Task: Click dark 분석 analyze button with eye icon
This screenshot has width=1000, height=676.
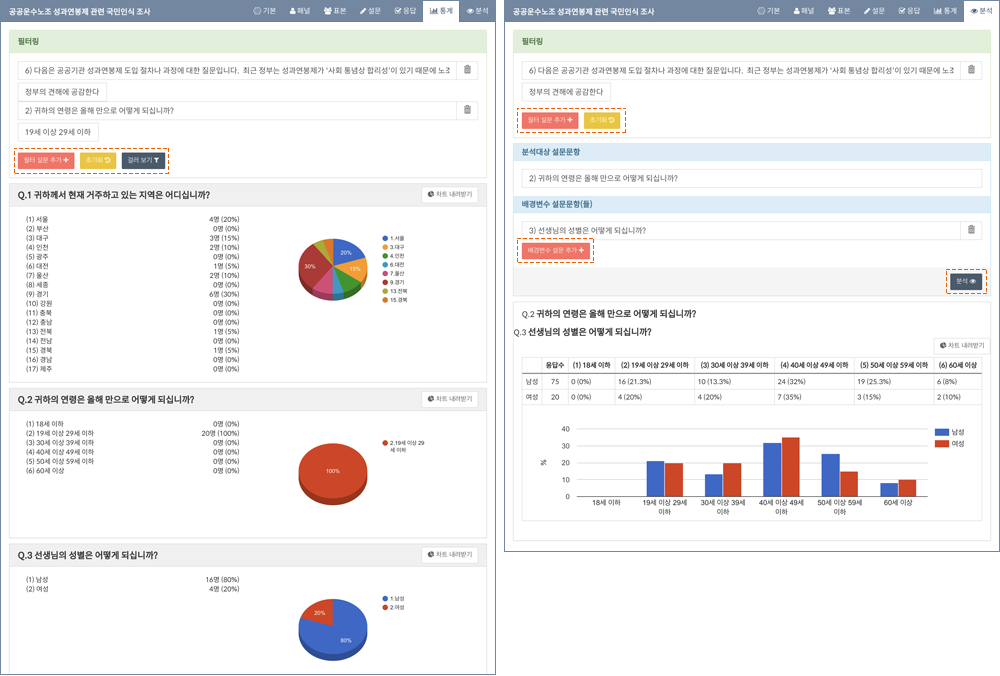Action: coord(966,281)
